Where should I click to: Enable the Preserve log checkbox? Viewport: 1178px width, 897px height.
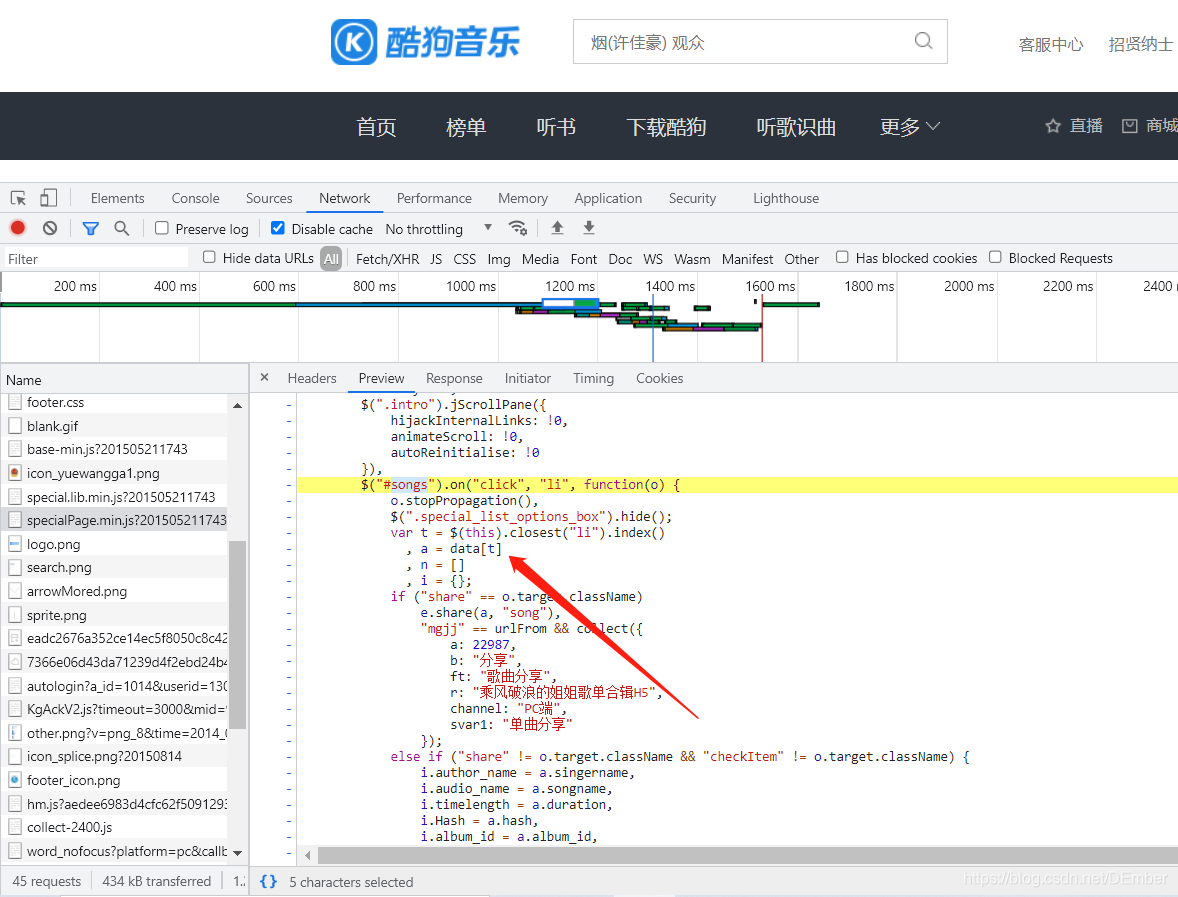162,228
